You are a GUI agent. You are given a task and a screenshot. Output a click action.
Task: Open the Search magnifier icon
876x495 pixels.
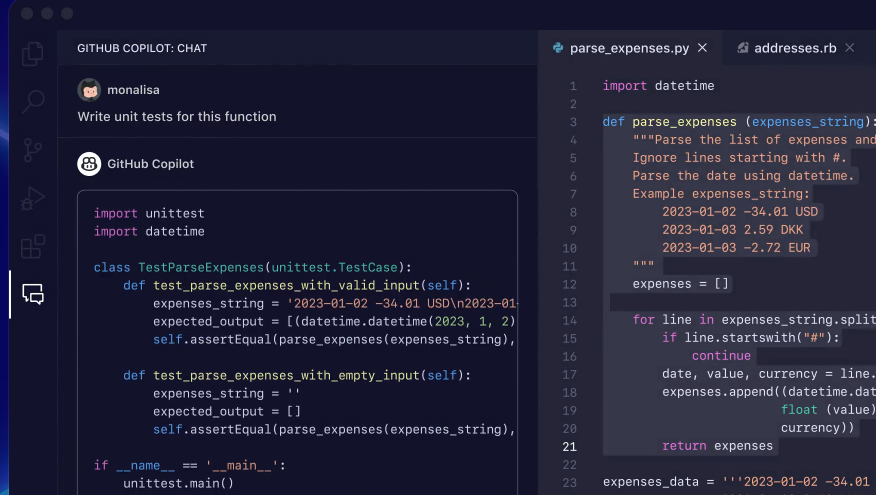(x=33, y=101)
